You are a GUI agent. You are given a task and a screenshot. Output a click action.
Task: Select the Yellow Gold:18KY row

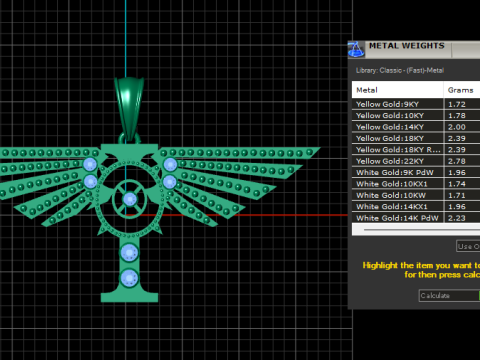(416, 138)
